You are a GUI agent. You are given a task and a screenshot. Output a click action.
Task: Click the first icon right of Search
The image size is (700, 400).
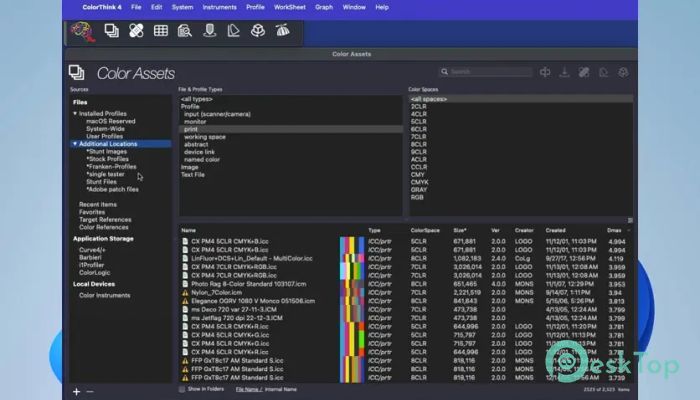tap(545, 72)
